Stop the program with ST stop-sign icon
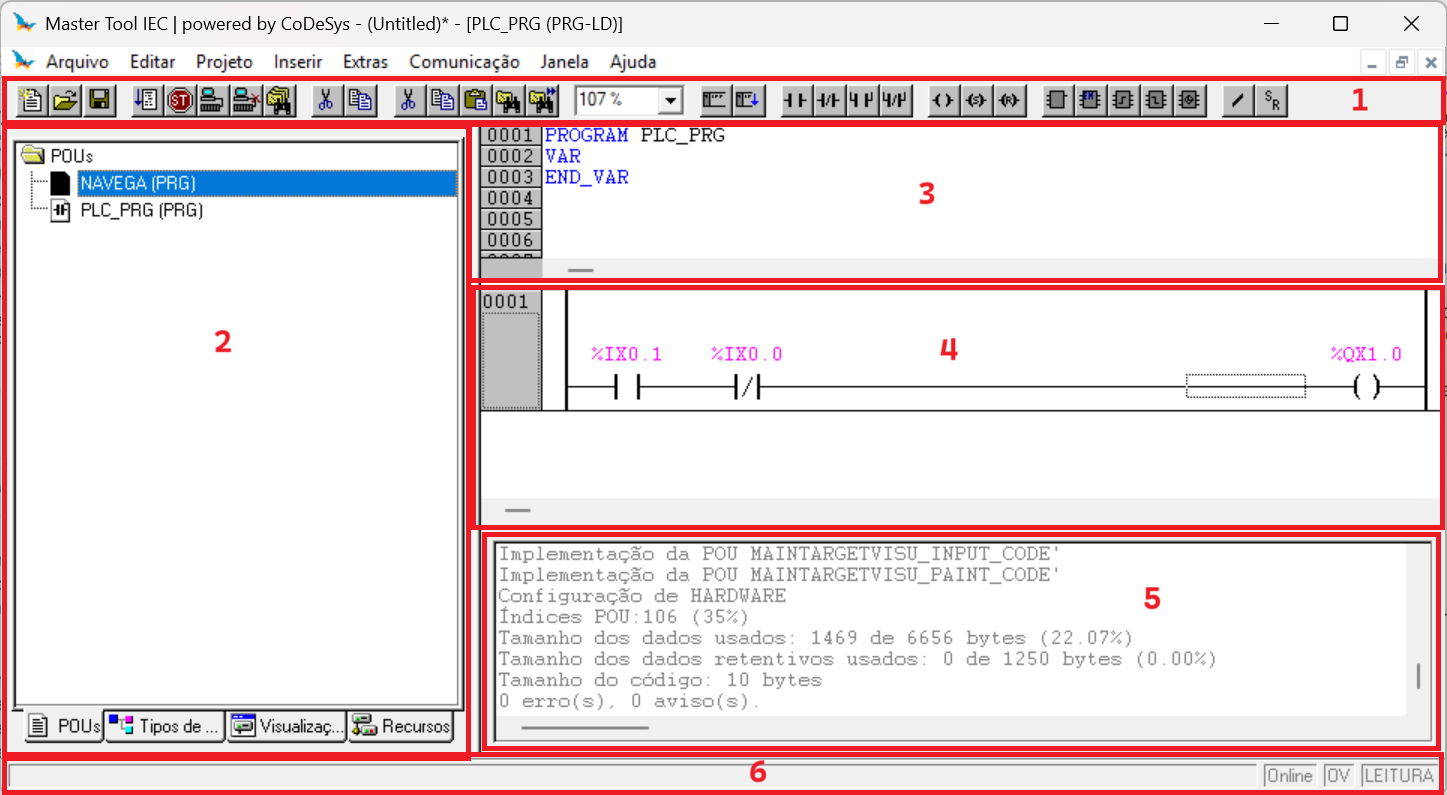Viewport: 1447px width, 795px height. point(180,100)
